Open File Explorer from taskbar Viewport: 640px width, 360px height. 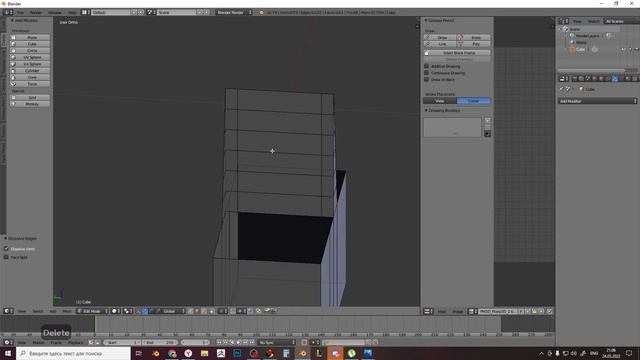[204, 353]
